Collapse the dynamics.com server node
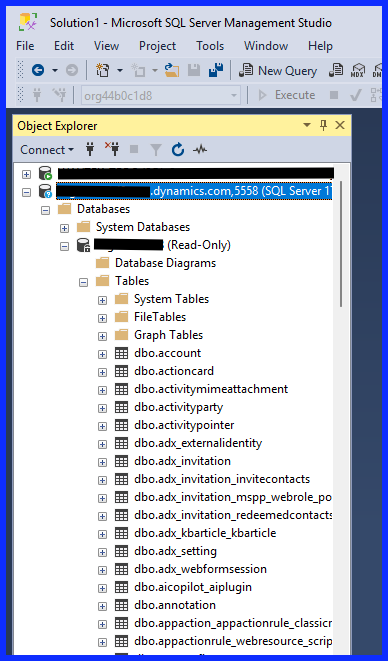Viewport: 388px width, 661px height. point(27,192)
